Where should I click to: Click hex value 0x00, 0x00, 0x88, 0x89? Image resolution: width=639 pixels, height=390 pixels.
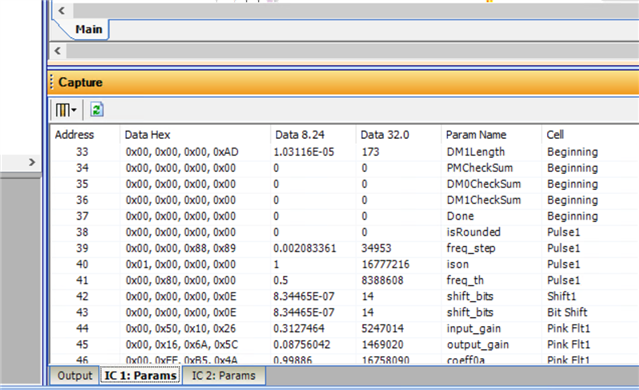[181, 248]
